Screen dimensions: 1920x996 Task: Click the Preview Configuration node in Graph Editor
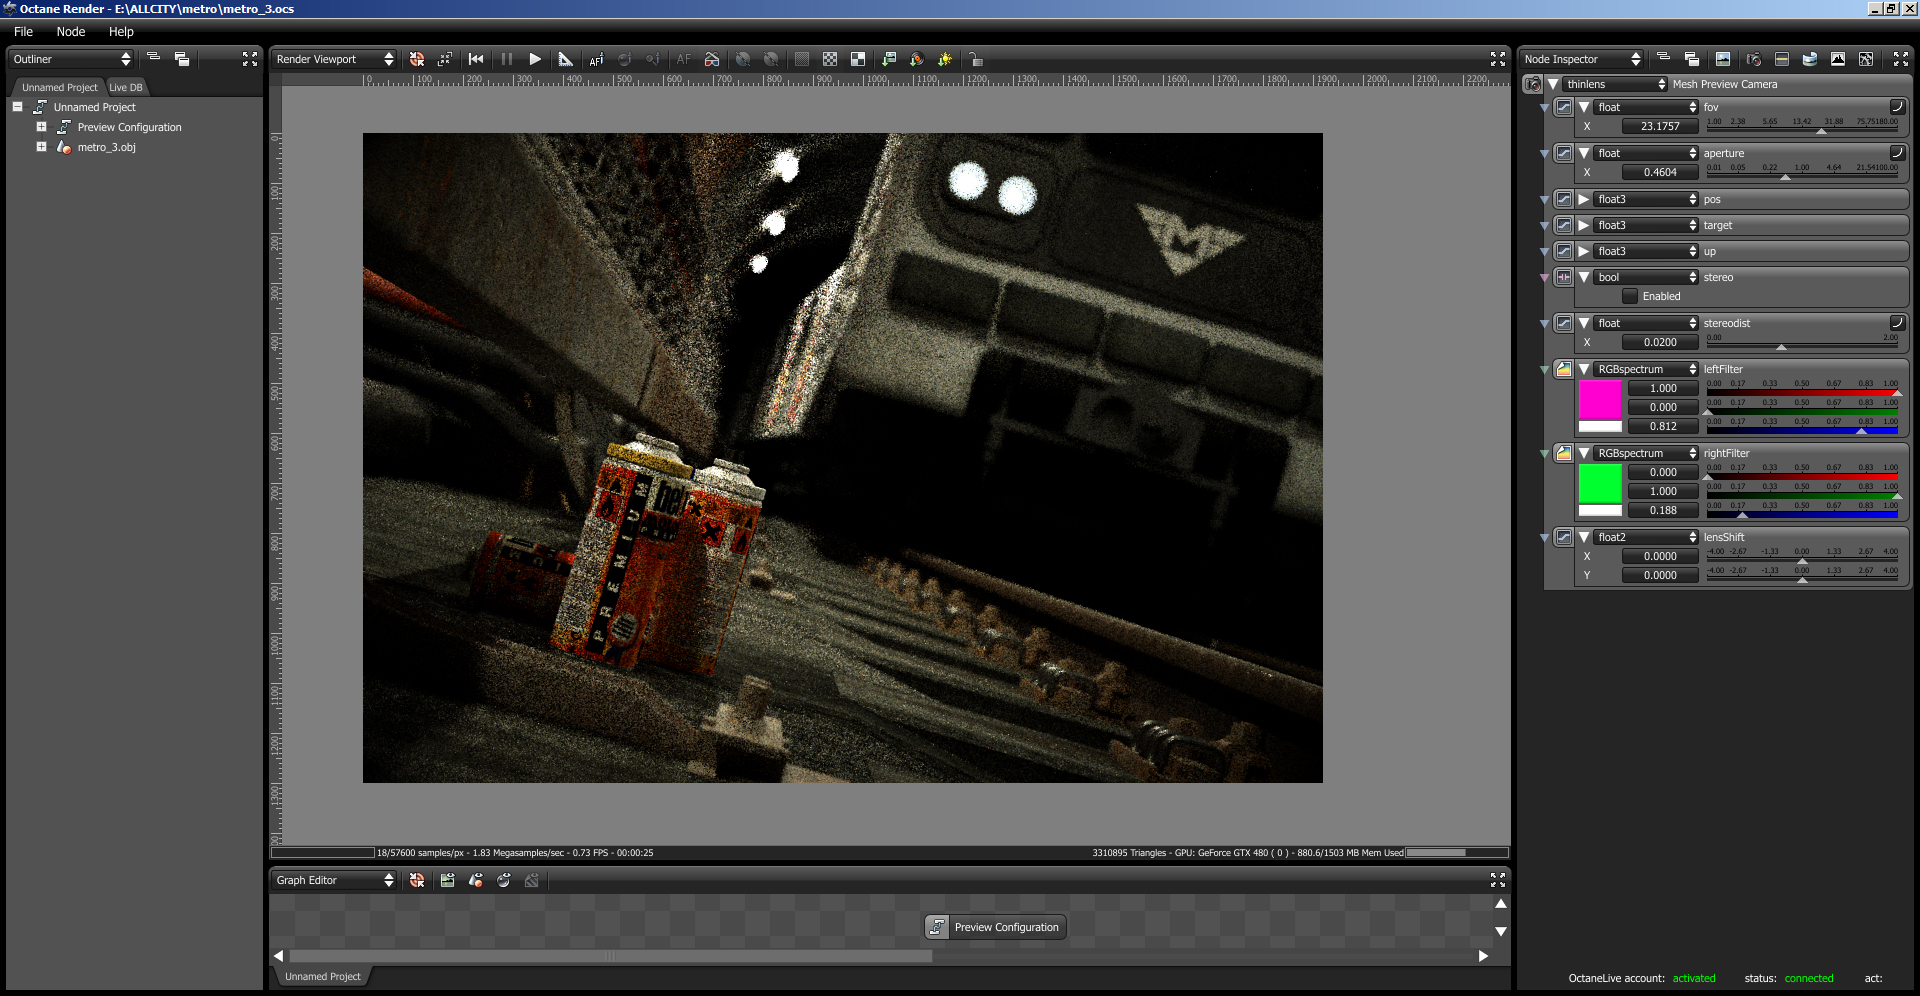click(x=996, y=927)
